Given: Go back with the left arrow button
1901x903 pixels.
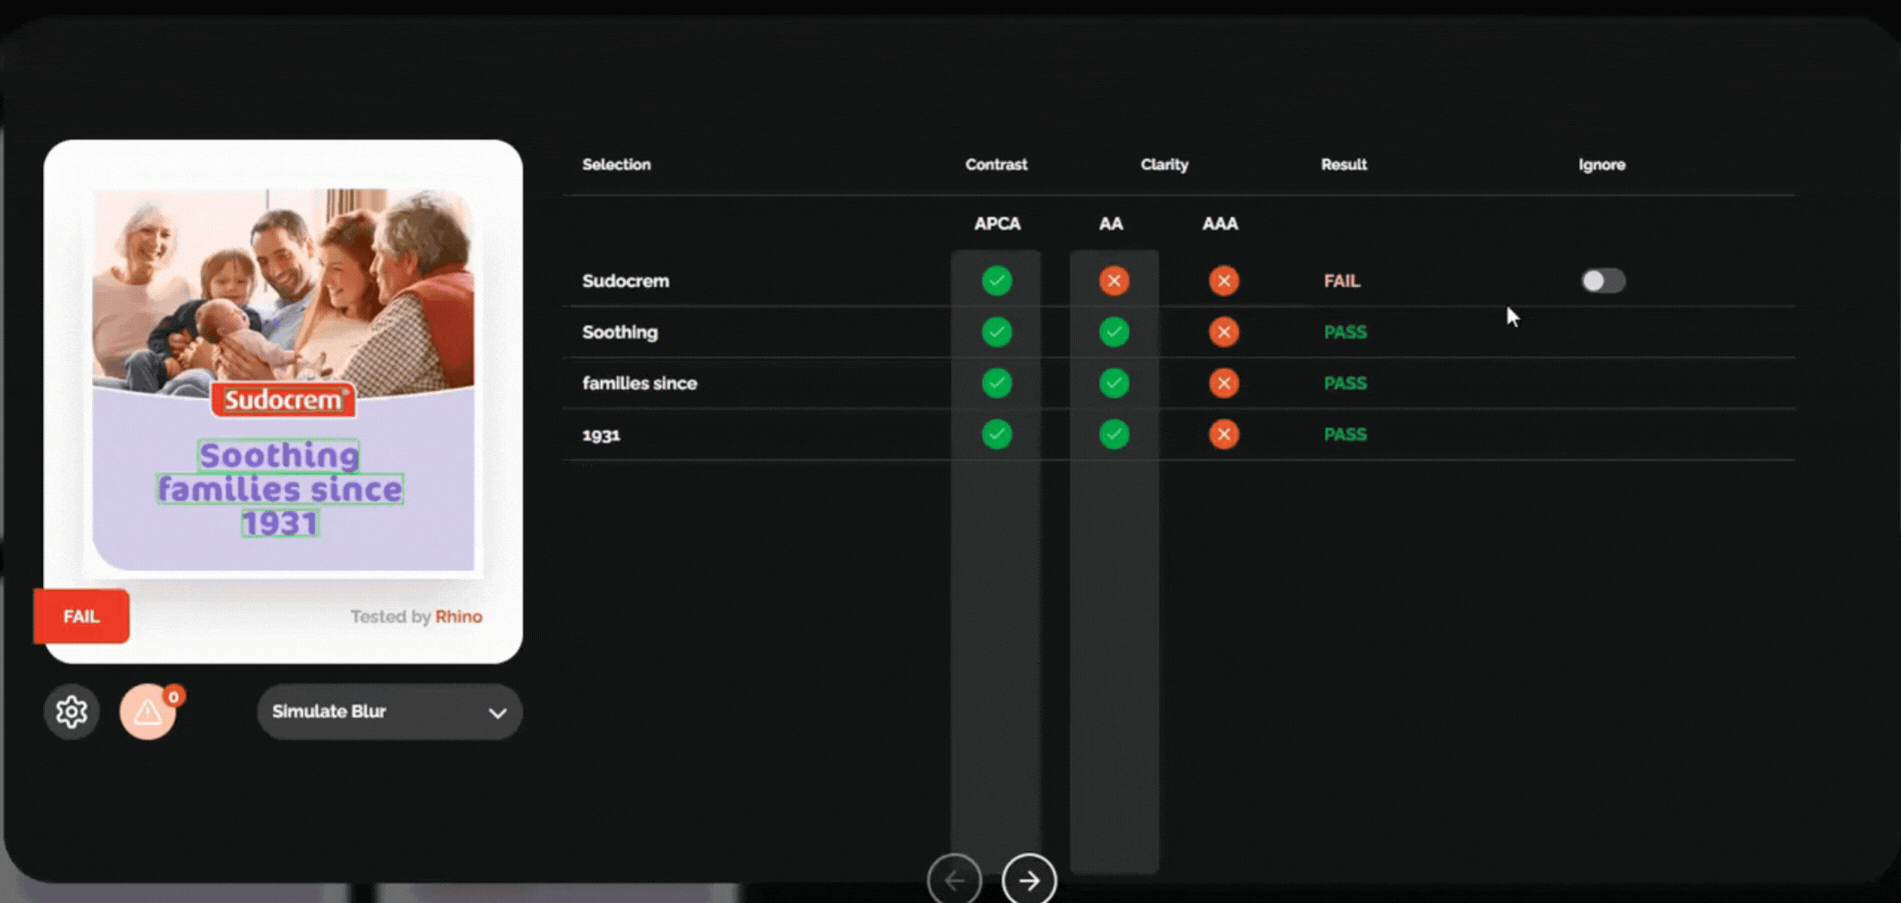Looking at the screenshot, I should coord(954,880).
